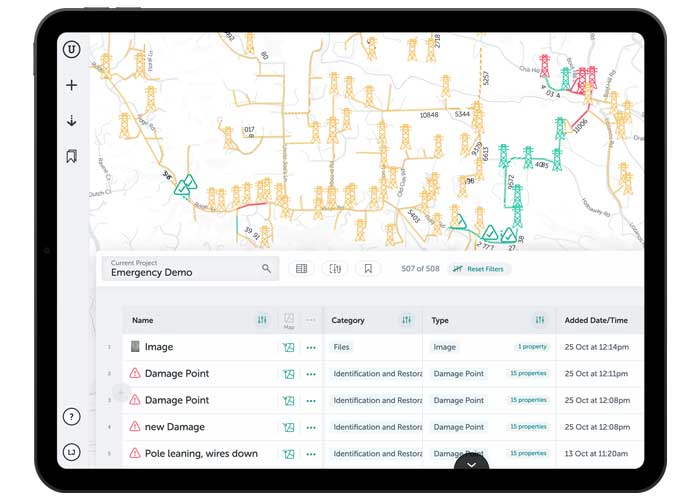The width and height of the screenshot is (700, 500).
Task: Open more options for Pole leaning row
Action: [x=311, y=454]
